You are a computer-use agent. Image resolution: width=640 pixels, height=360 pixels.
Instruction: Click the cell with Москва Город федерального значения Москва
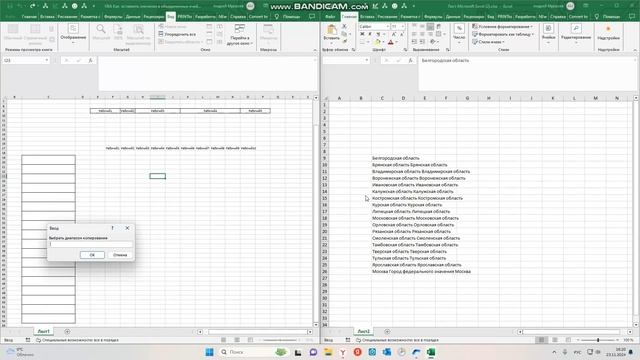tap(421, 271)
